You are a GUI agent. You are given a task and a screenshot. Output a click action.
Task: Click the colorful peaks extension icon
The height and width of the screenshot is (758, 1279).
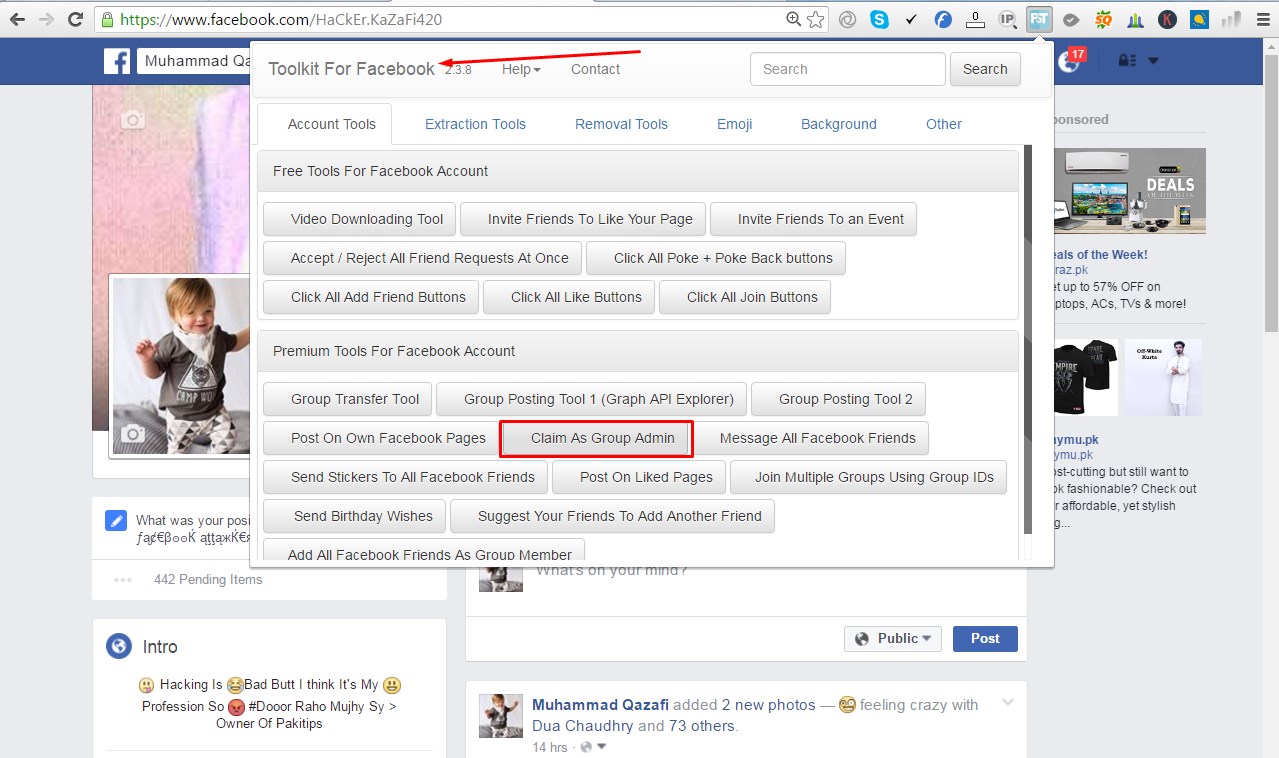coord(1135,19)
